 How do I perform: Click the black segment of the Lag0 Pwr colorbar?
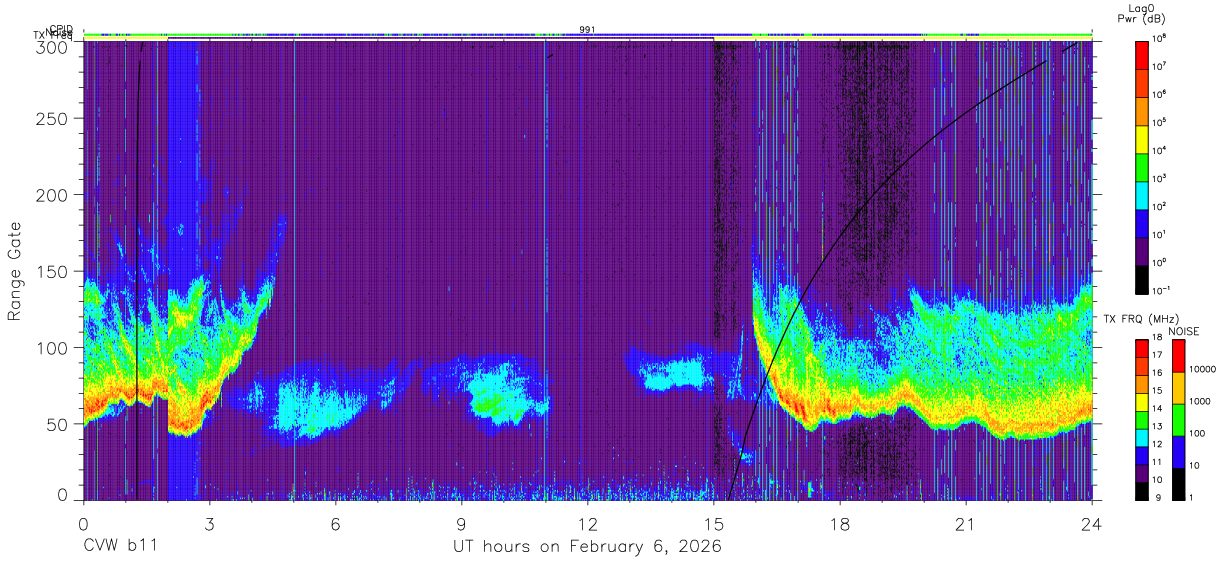[1142, 278]
